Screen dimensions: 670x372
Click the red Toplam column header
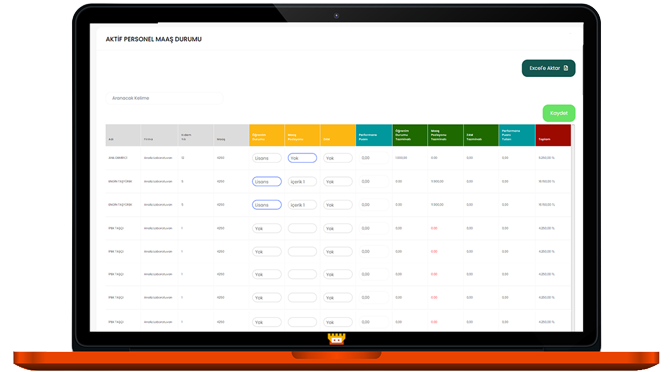(553, 135)
